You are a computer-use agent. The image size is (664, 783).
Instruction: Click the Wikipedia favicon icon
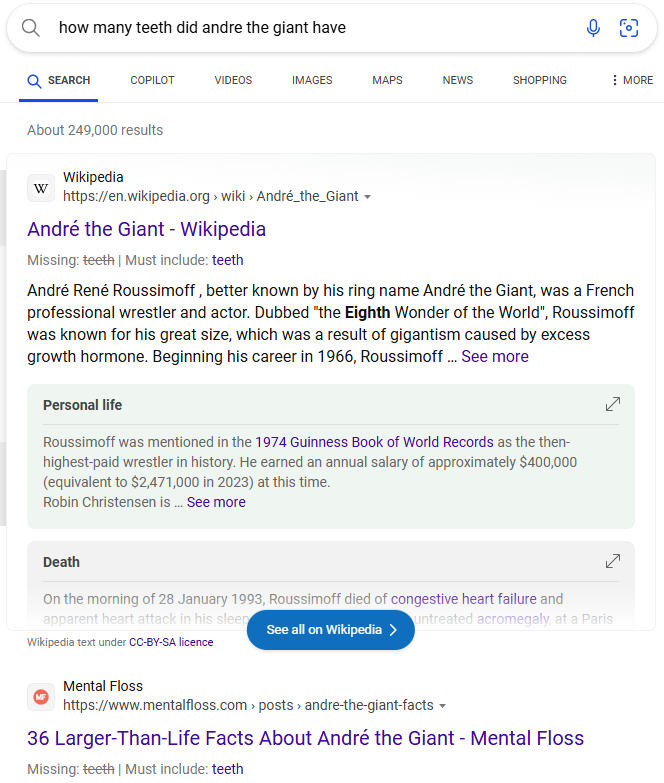pos(41,187)
